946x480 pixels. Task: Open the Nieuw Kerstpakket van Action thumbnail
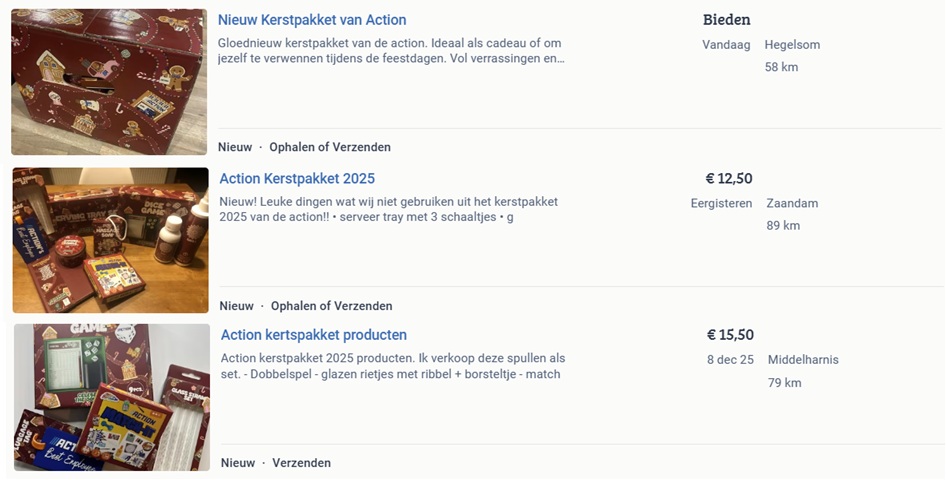(x=109, y=82)
